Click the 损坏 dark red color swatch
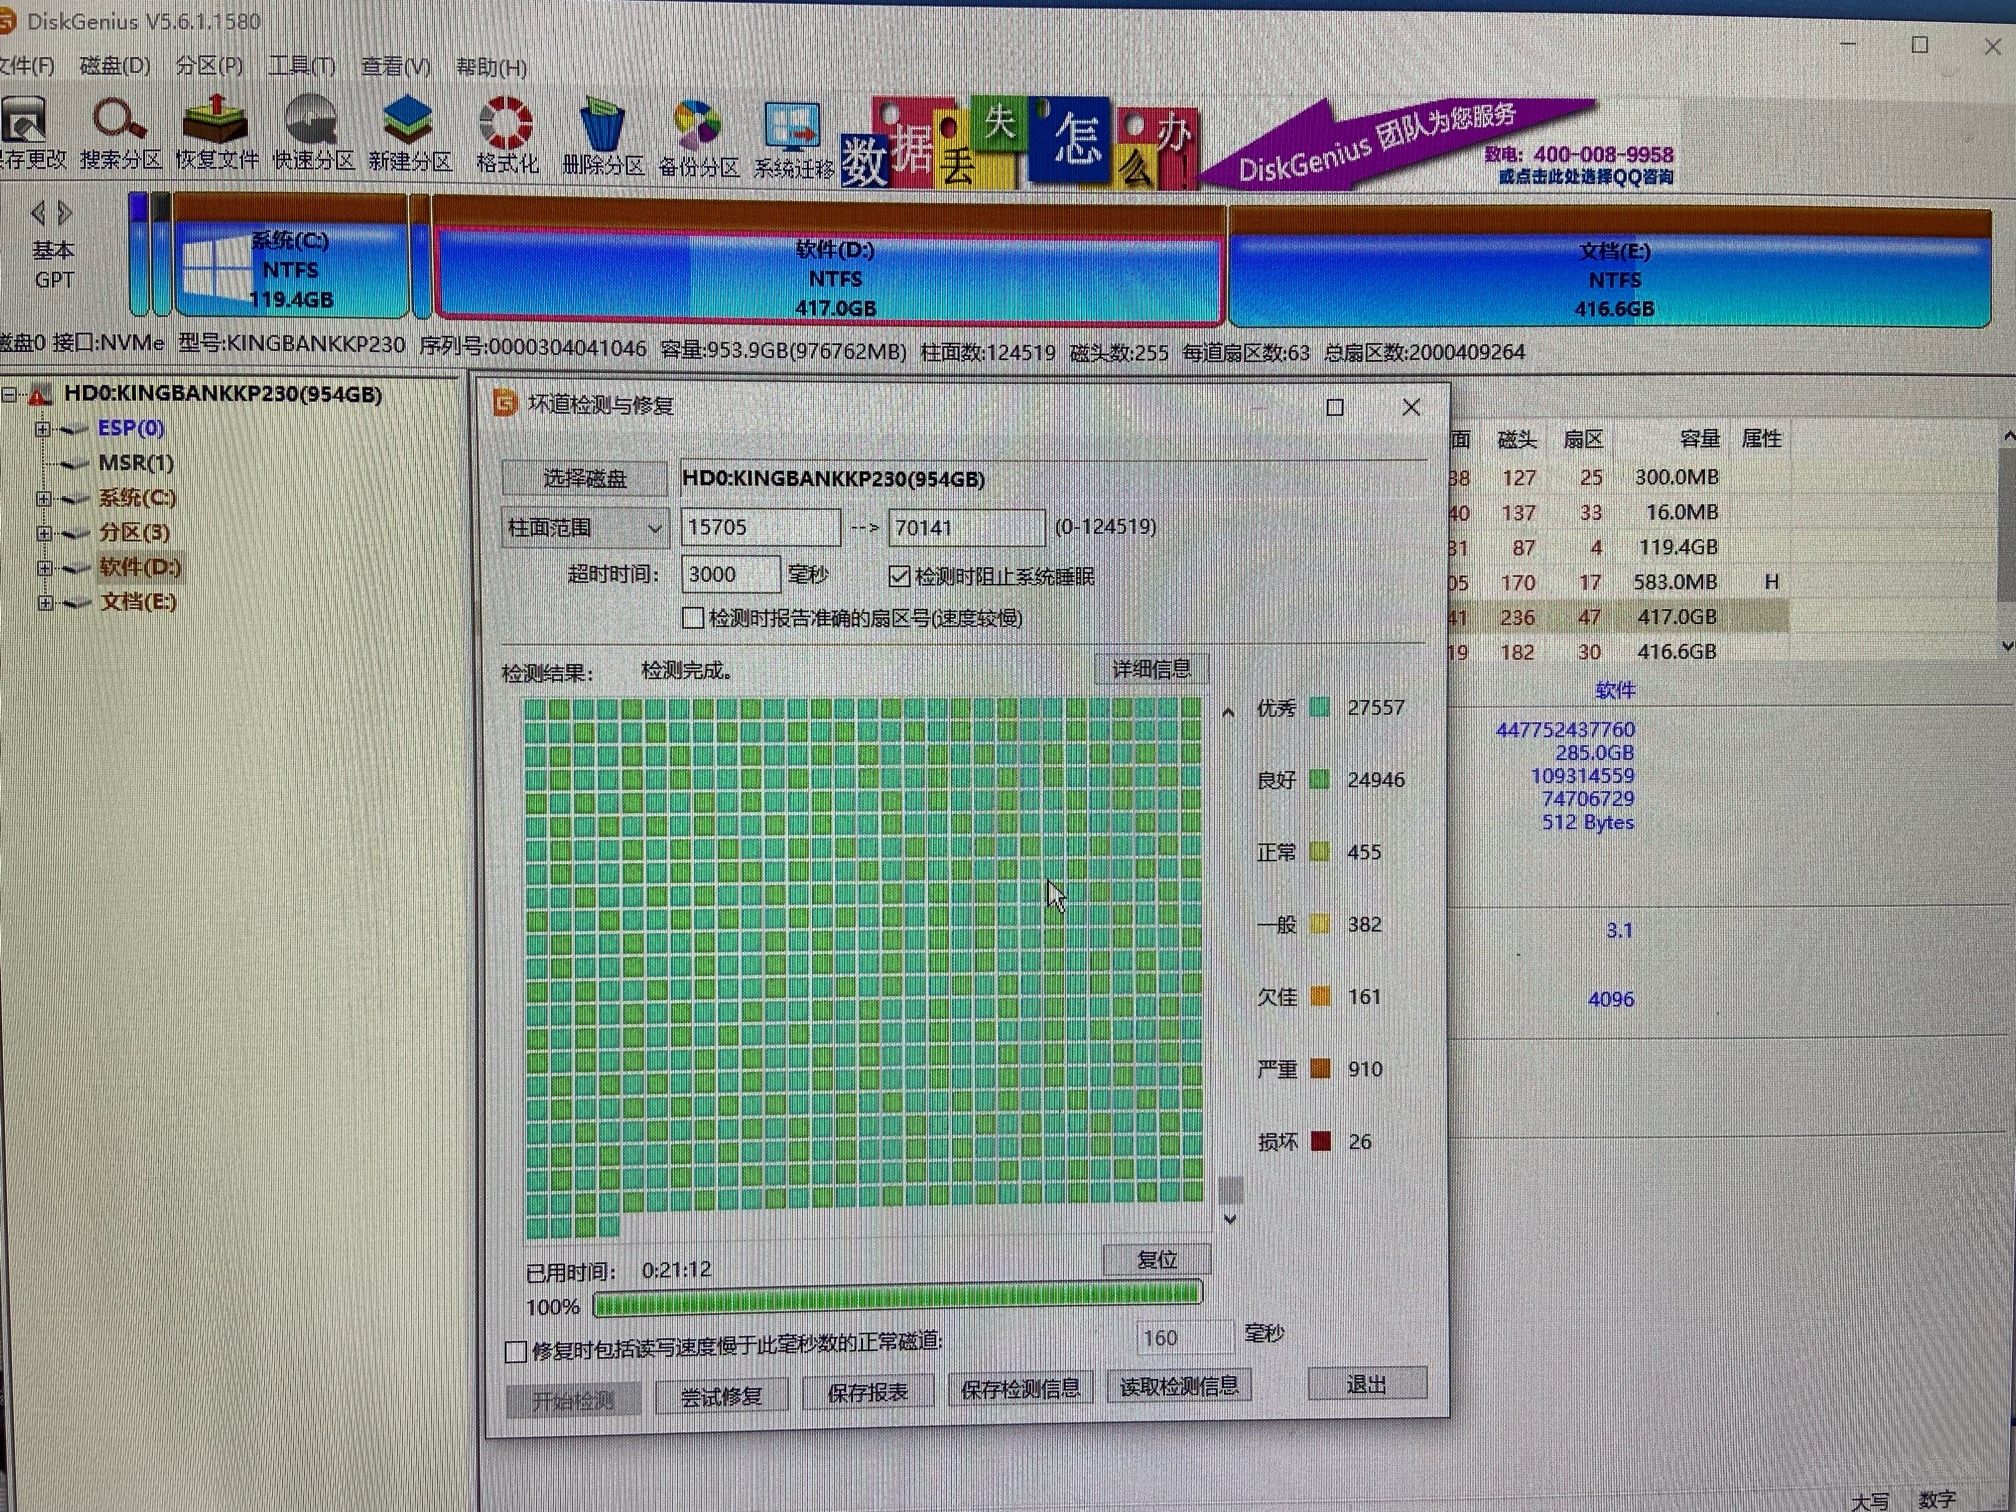2016x1512 pixels. [x=1320, y=1141]
